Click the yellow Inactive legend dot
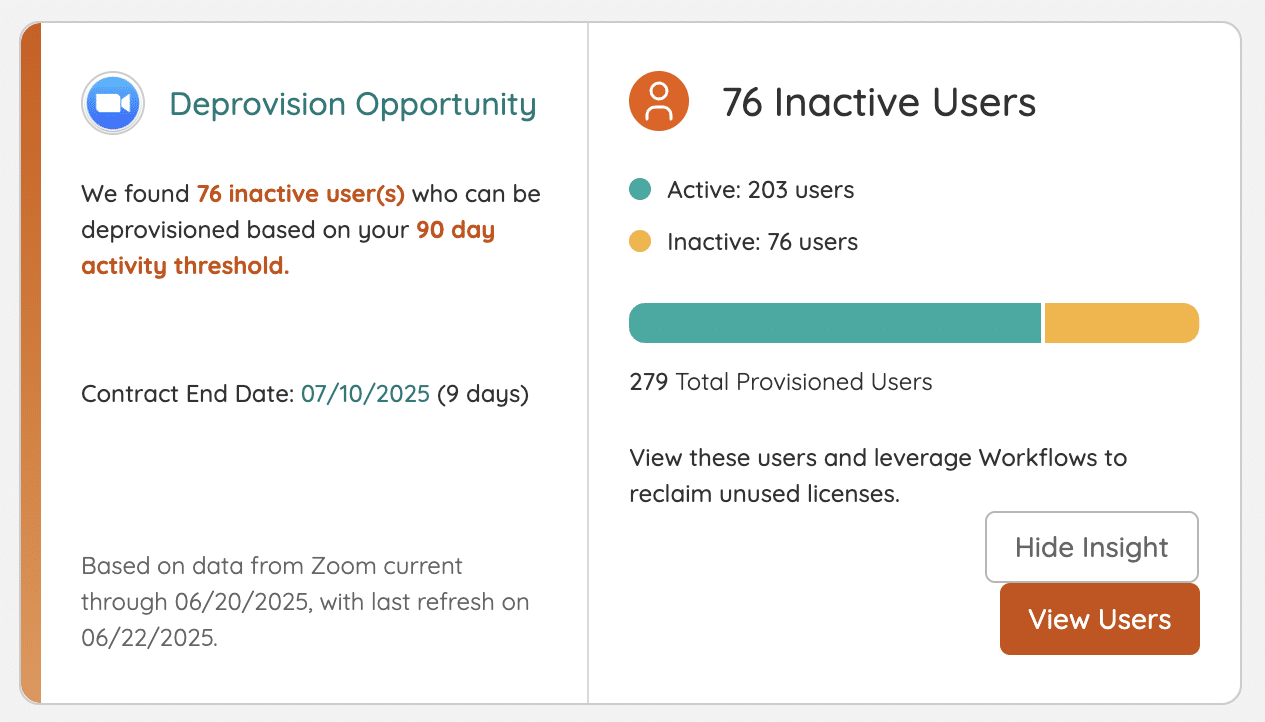 click(641, 241)
